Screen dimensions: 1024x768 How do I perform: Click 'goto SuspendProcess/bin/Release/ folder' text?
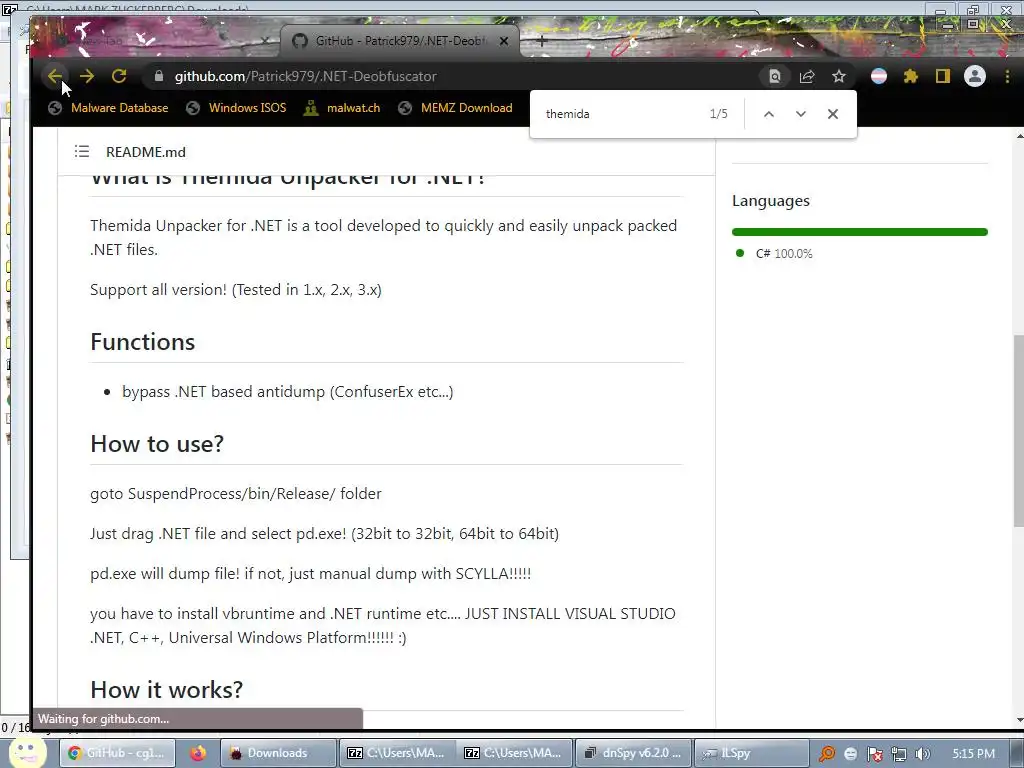click(x=236, y=494)
